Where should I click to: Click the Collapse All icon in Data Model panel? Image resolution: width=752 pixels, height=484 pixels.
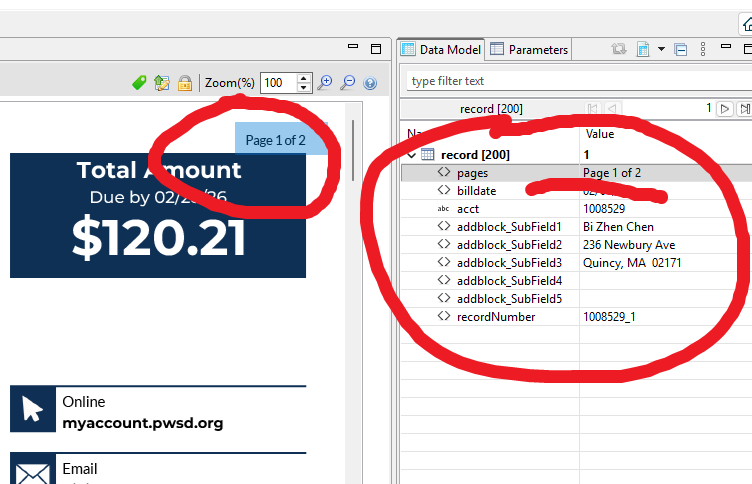click(x=681, y=49)
